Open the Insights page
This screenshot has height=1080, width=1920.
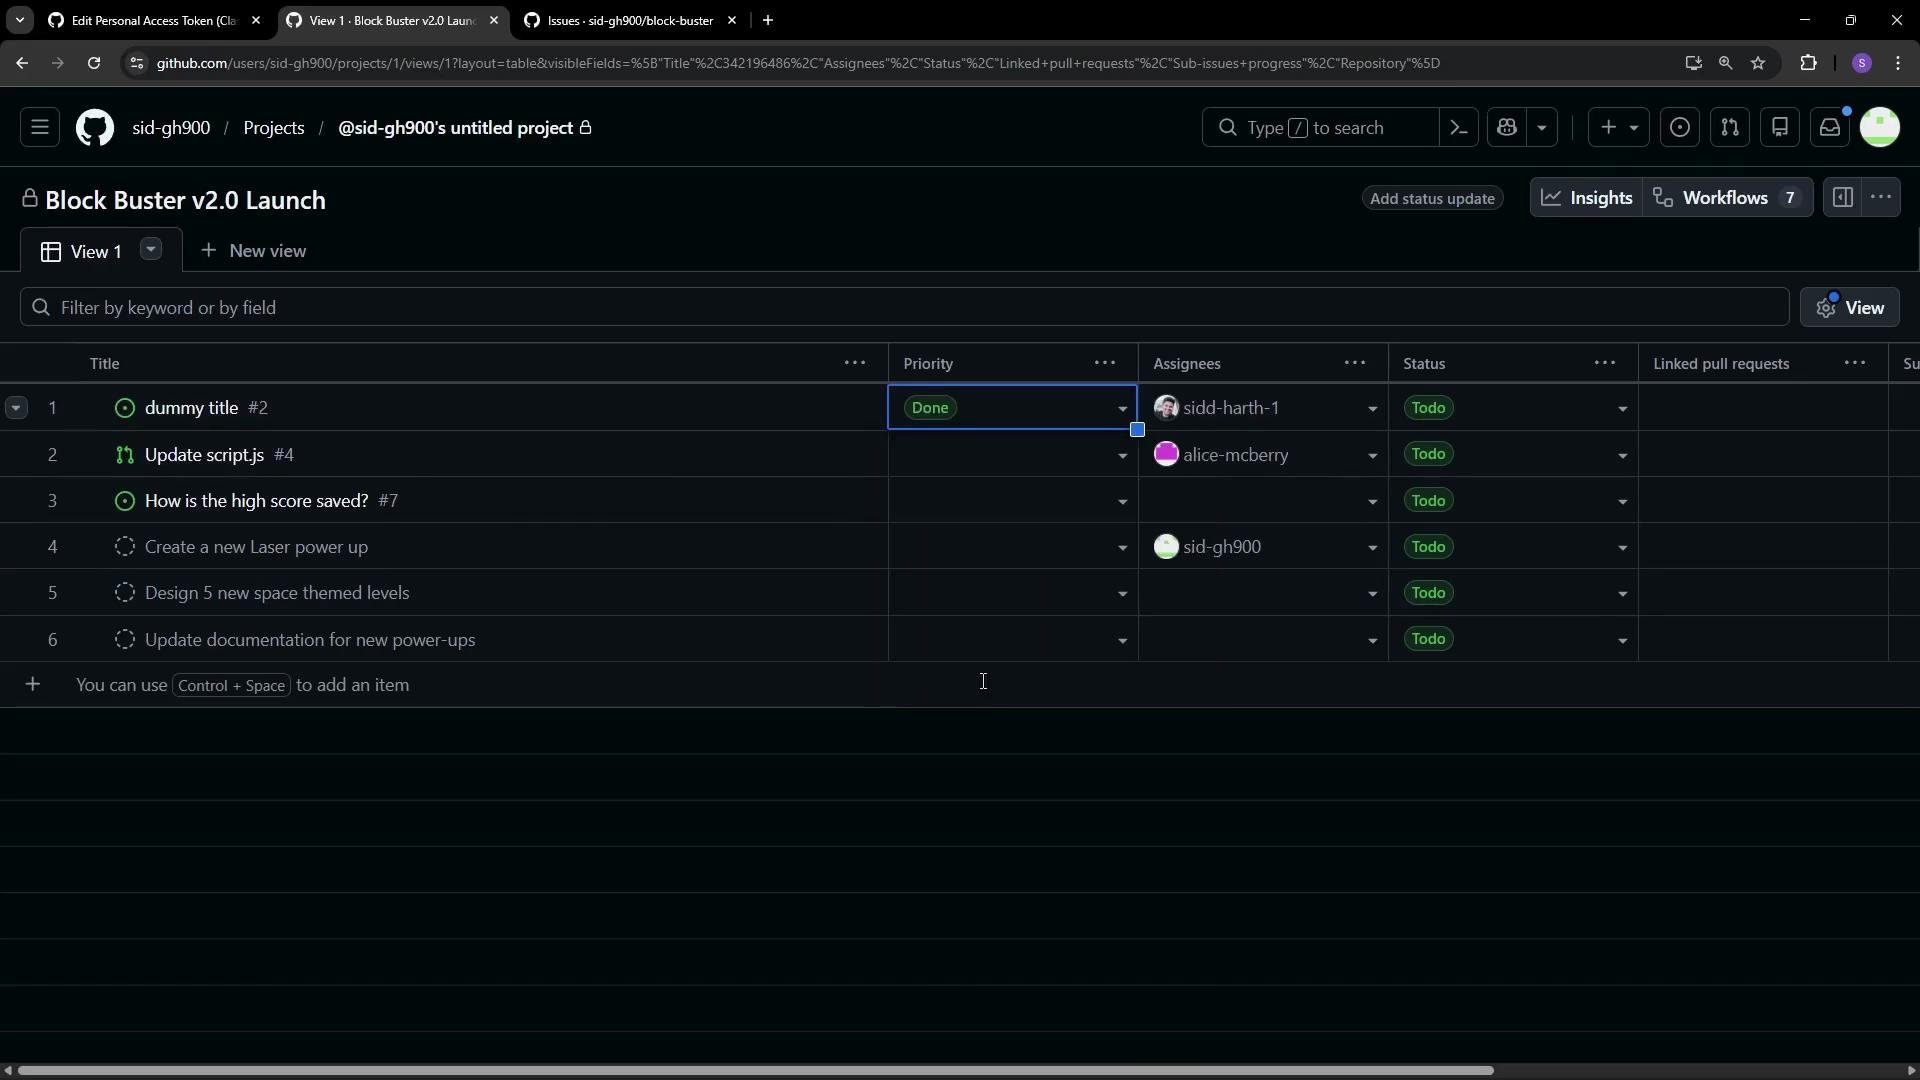[1587, 198]
